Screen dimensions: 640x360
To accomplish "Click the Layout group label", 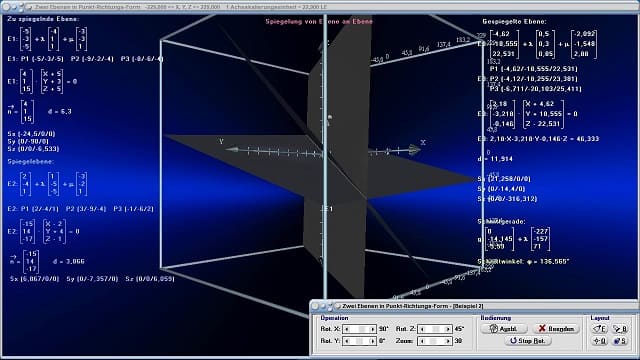I will (600, 318).
